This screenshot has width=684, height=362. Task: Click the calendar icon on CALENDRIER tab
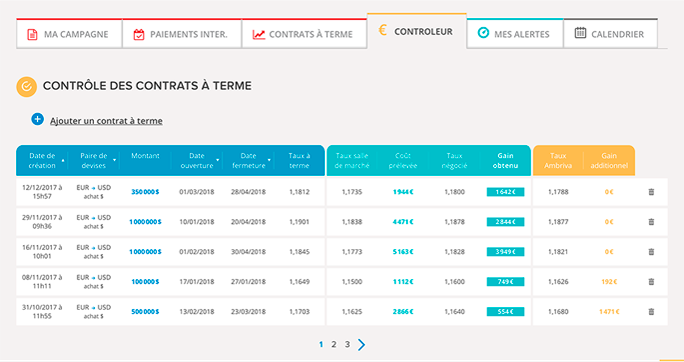pyautogui.click(x=580, y=33)
